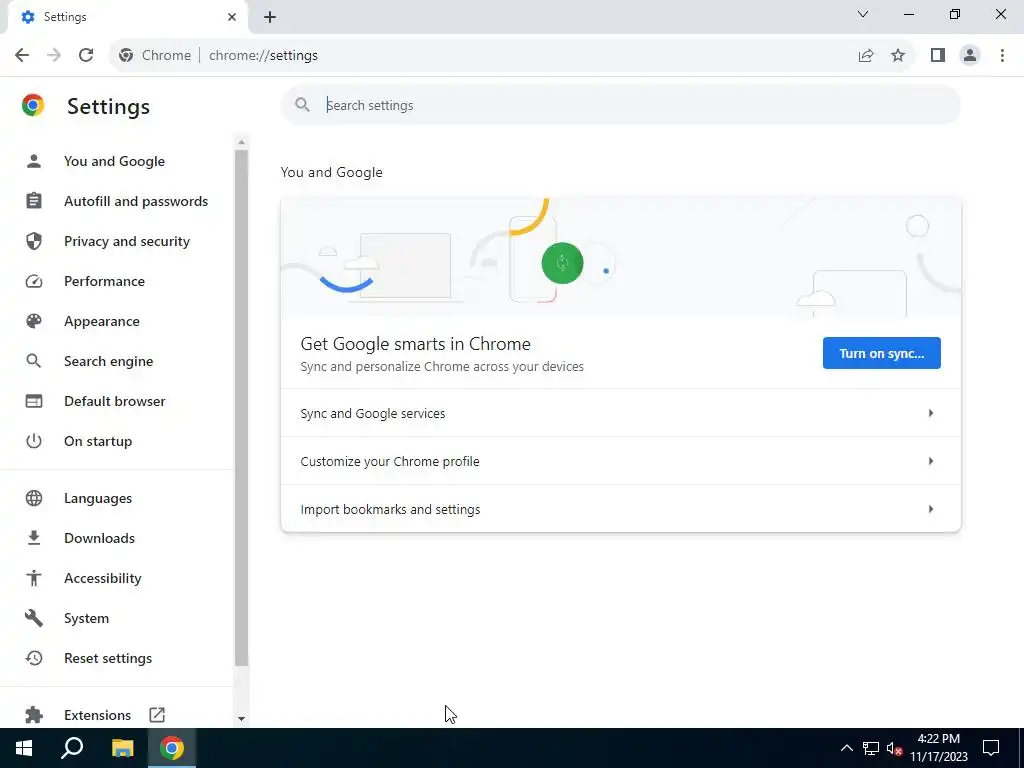1024x768 pixels.
Task: Click the back navigation arrow
Action: 22,56
